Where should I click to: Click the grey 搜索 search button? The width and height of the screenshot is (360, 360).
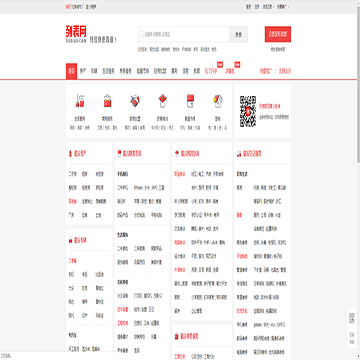tap(238, 34)
